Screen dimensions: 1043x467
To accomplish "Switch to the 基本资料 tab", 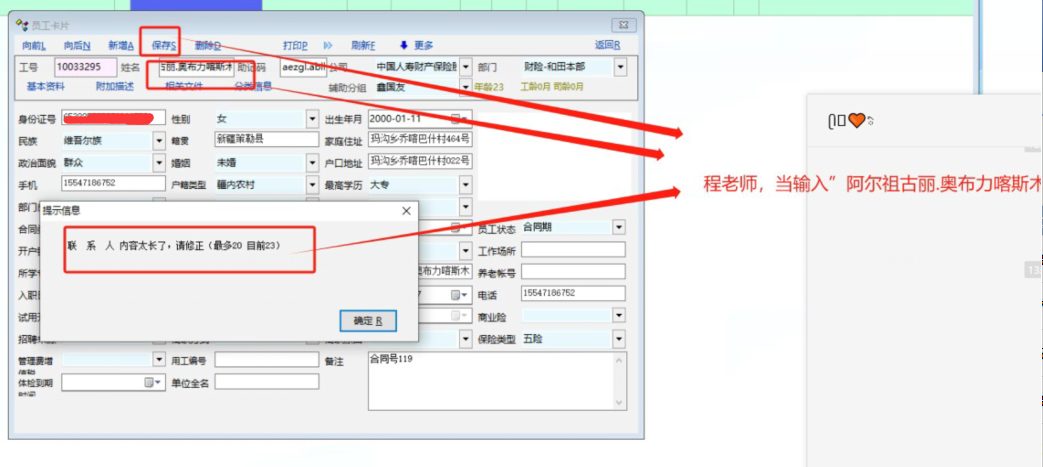I will pyautogui.click(x=45, y=87).
